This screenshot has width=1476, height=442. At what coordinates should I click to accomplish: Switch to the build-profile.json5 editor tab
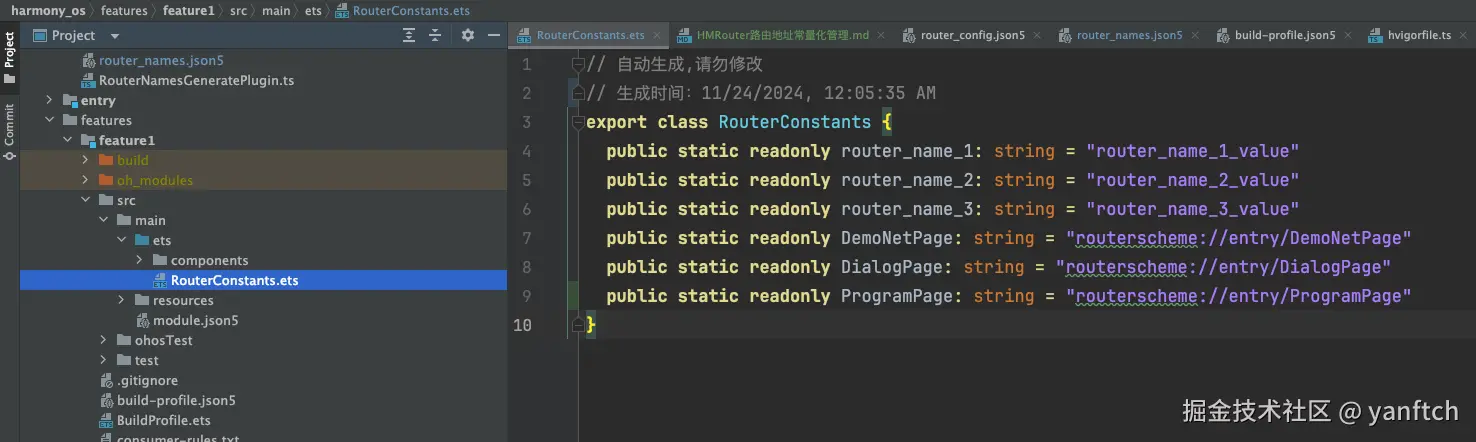pos(1285,35)
